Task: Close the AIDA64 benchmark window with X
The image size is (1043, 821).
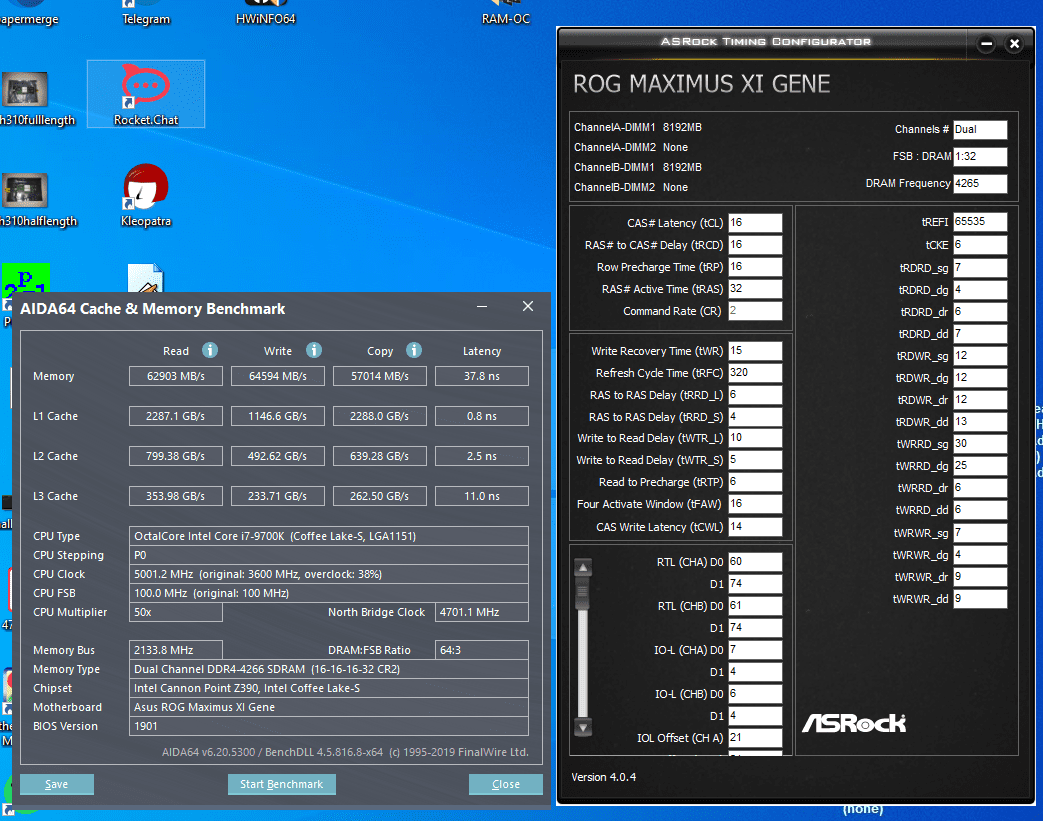Action: point(527,306)
